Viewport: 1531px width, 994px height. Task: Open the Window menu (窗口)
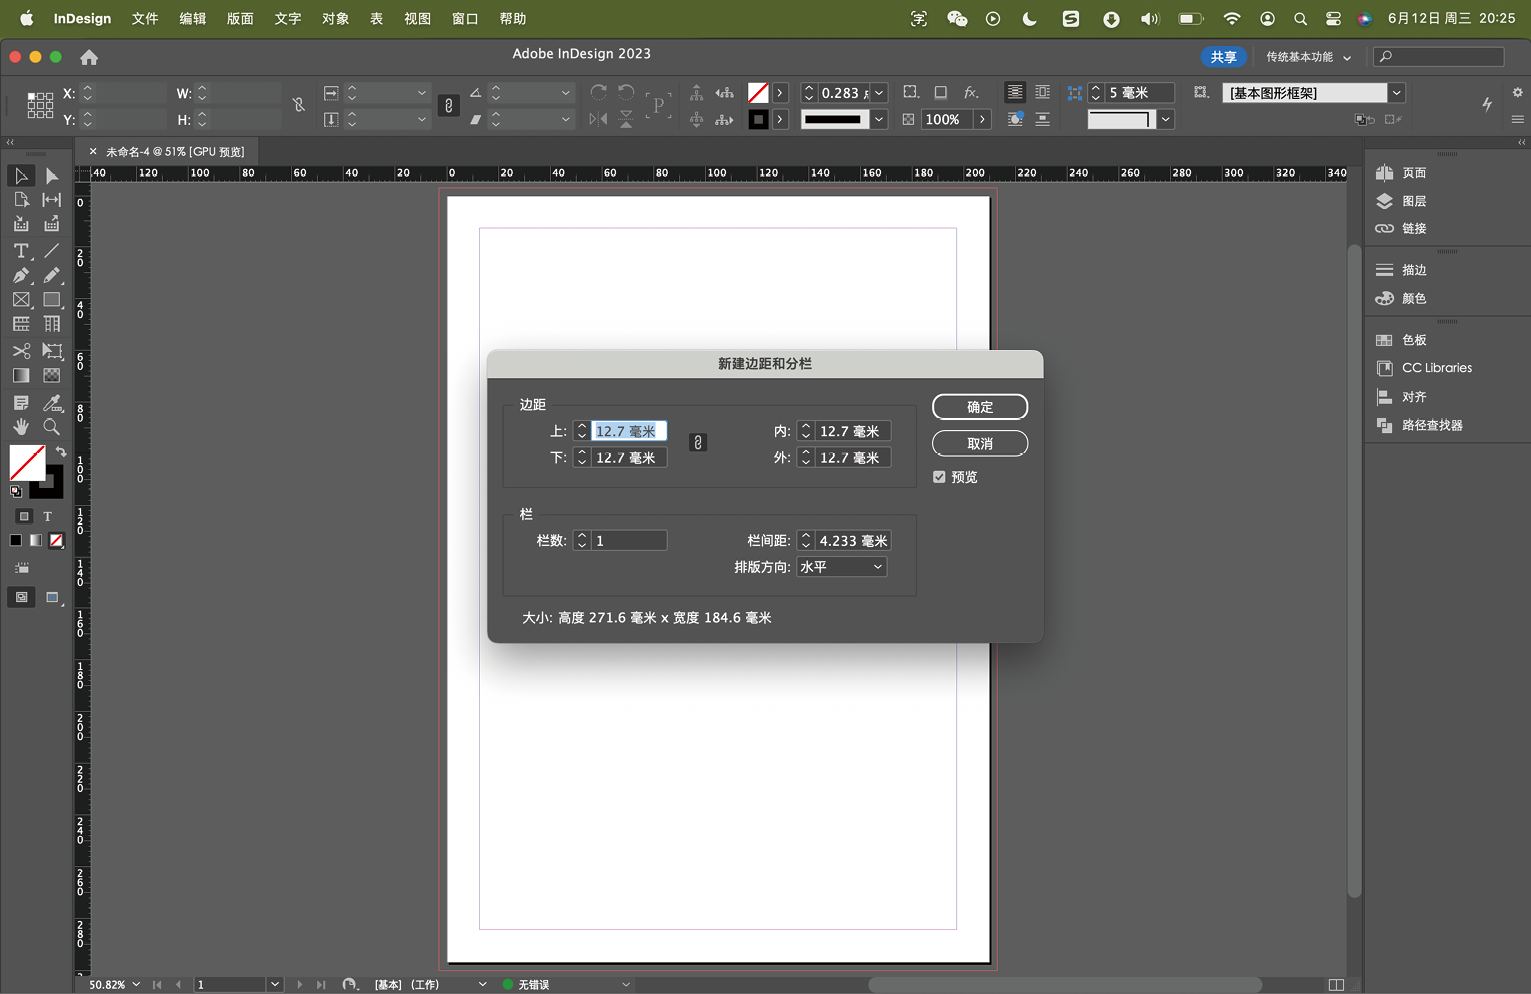tap(465, 19)
